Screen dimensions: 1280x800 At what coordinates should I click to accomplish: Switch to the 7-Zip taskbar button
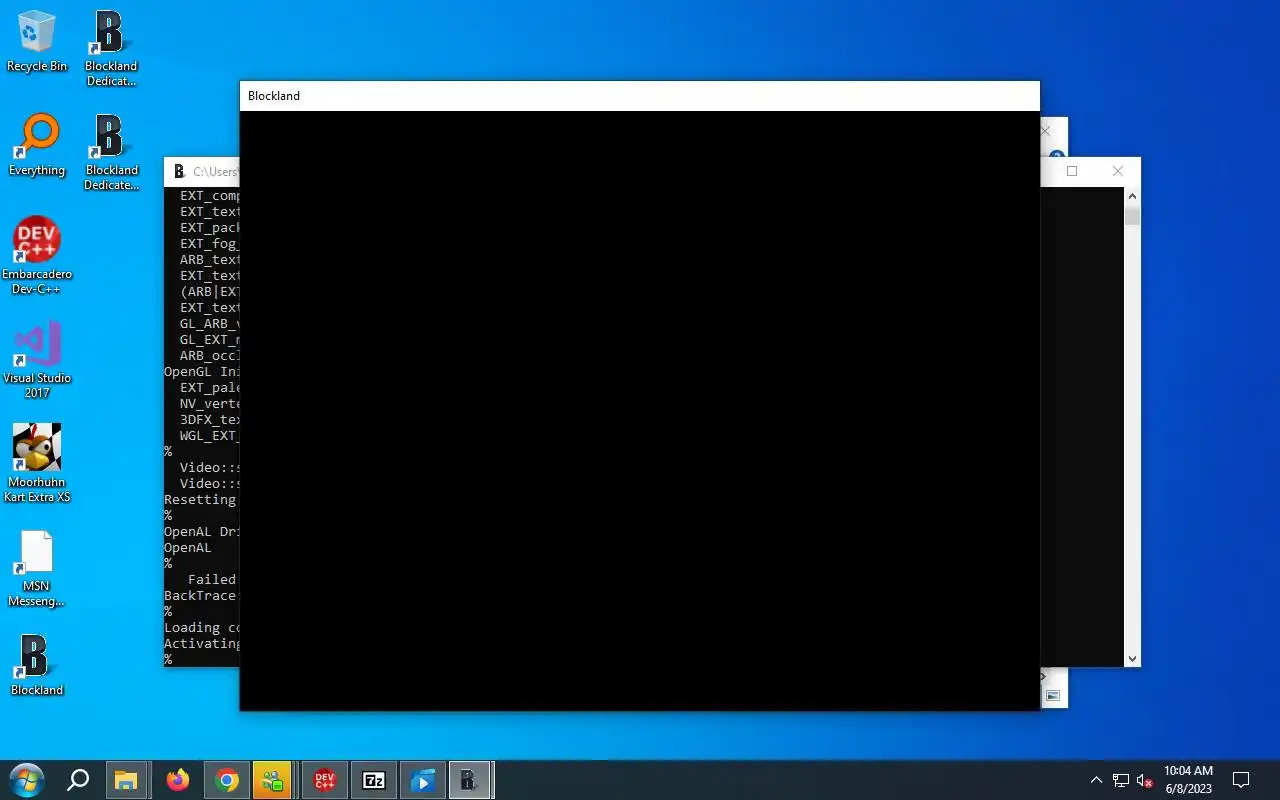pos(374,780)
